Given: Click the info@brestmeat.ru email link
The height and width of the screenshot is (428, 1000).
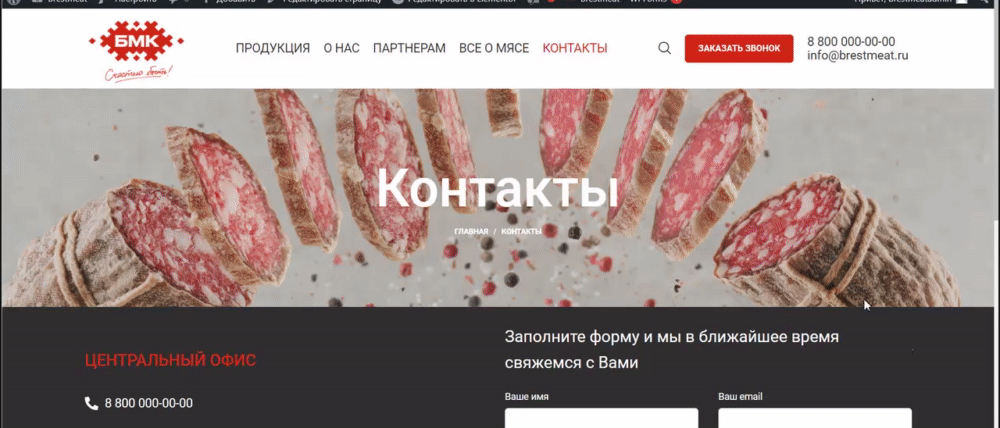Looking at the screenshot, I should pos(858,55).
